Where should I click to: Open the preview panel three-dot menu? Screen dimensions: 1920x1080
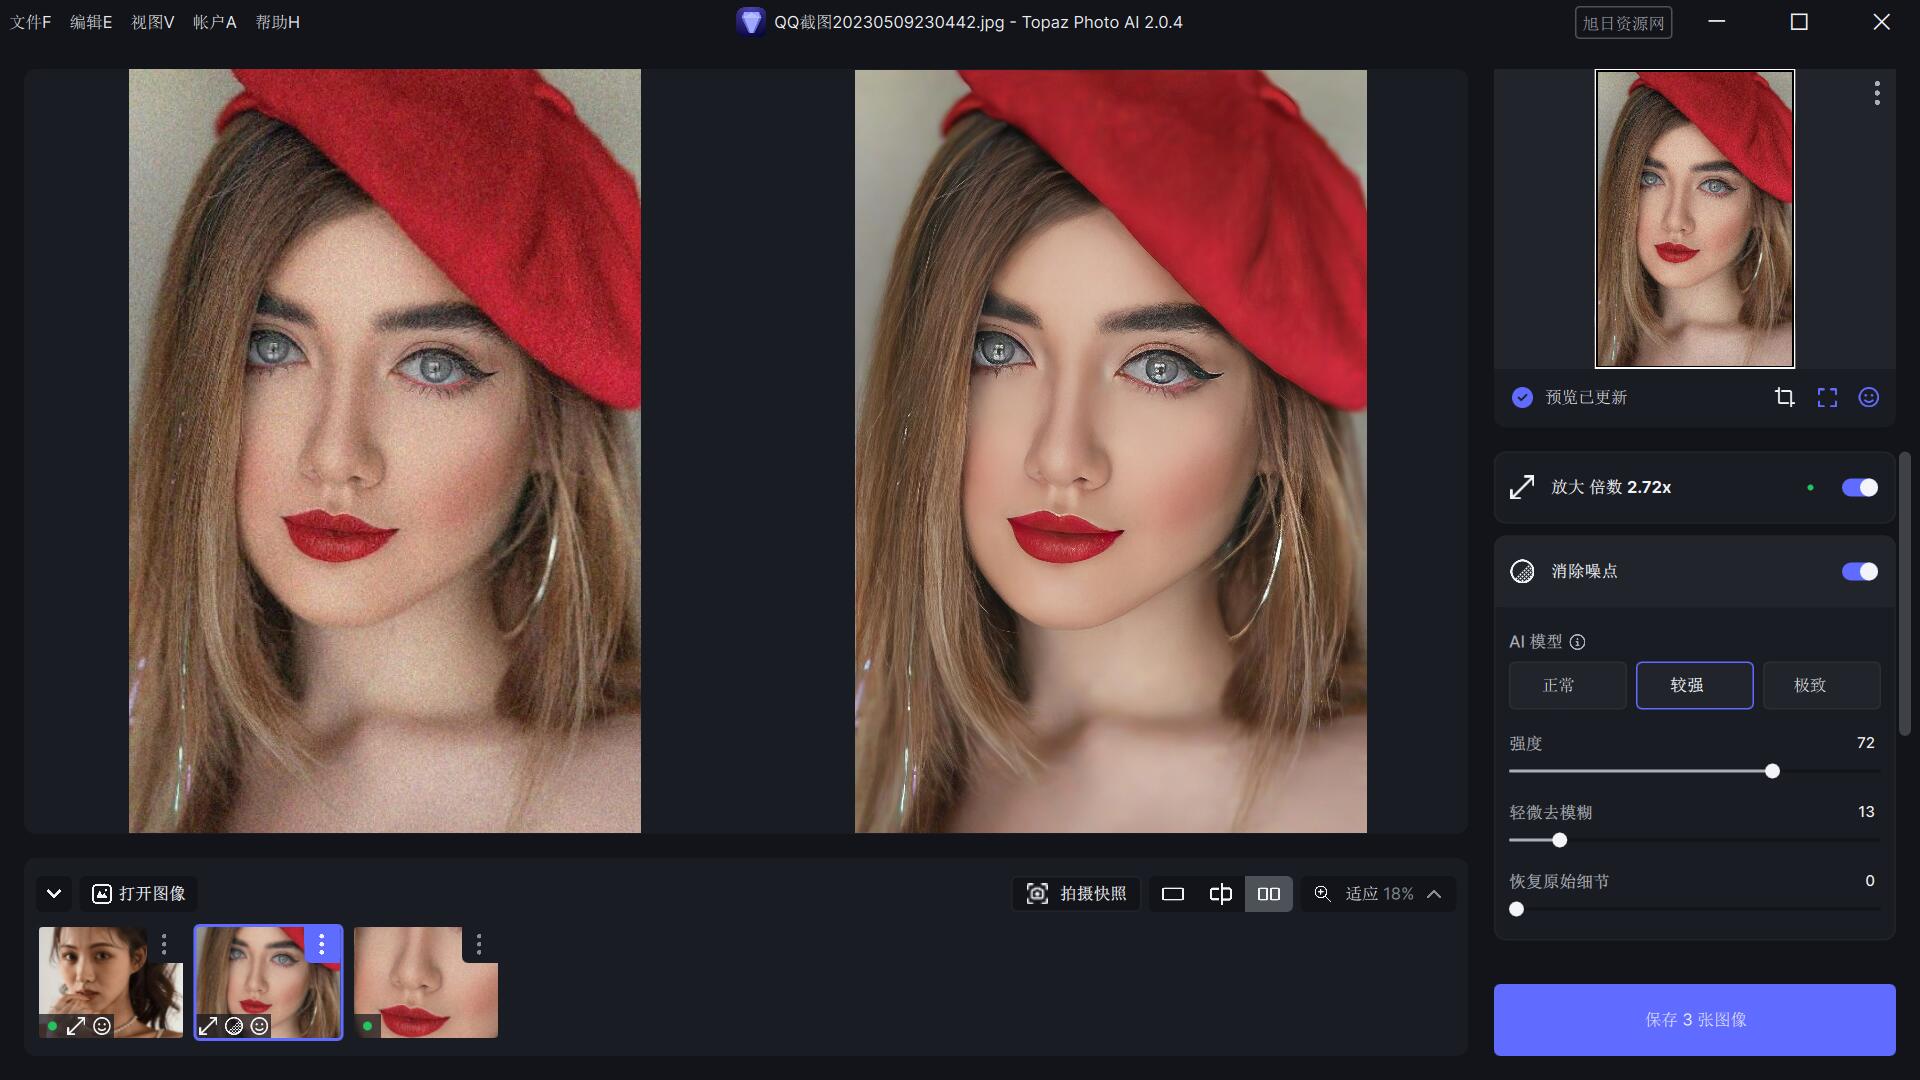(1877, 93)
